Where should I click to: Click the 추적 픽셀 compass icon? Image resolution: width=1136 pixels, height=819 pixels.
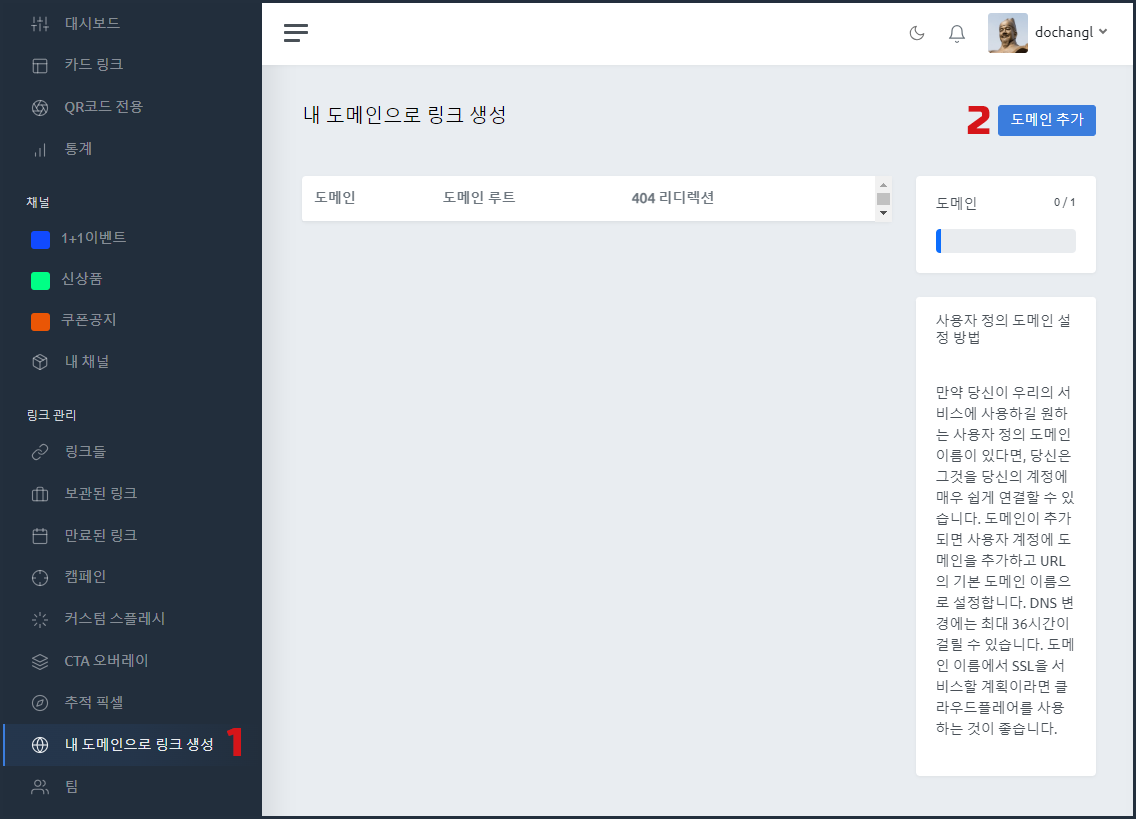coord(40,703)
